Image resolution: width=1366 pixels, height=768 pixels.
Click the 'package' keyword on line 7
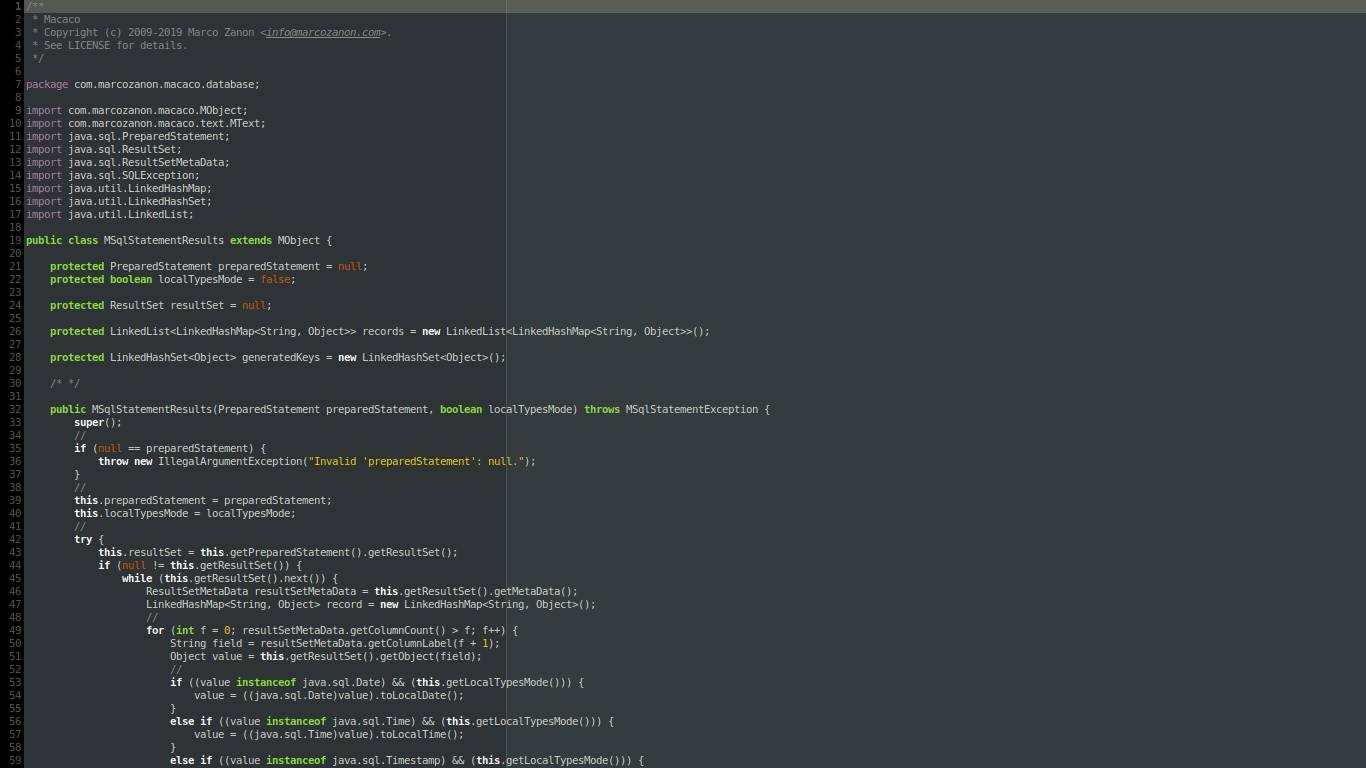[x=47, y=84]
